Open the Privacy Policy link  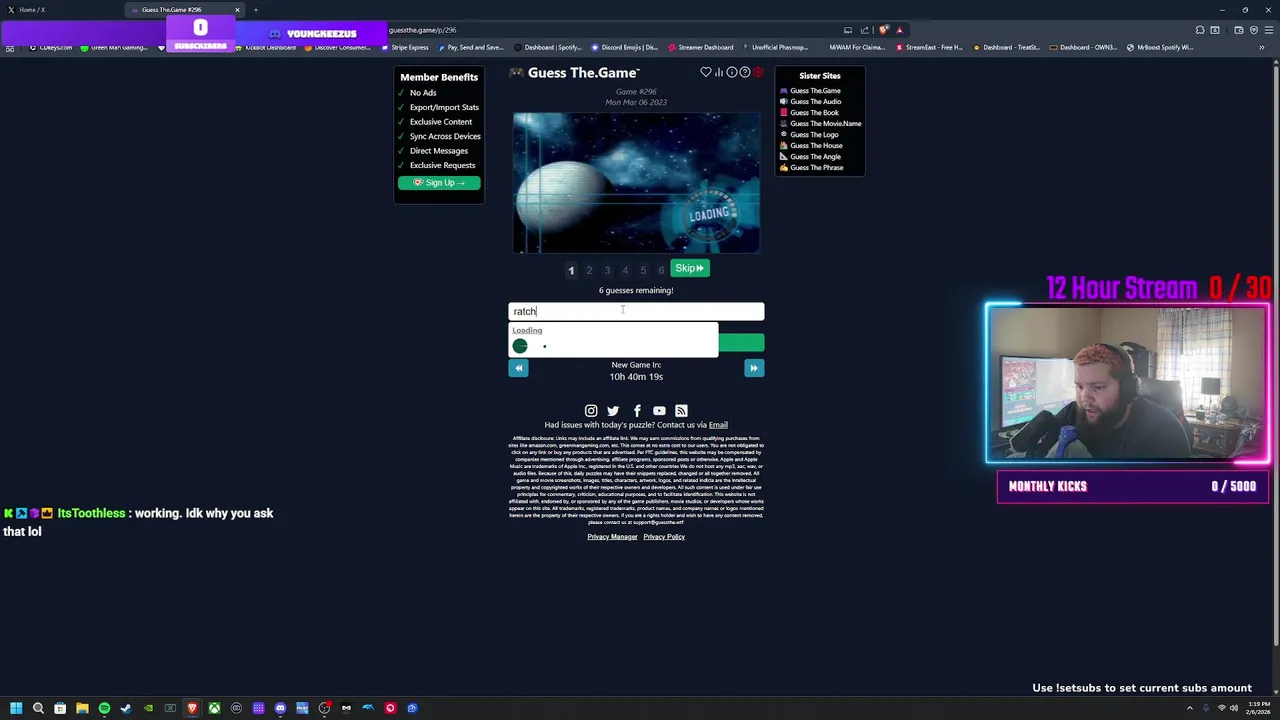tap(664, 537)
